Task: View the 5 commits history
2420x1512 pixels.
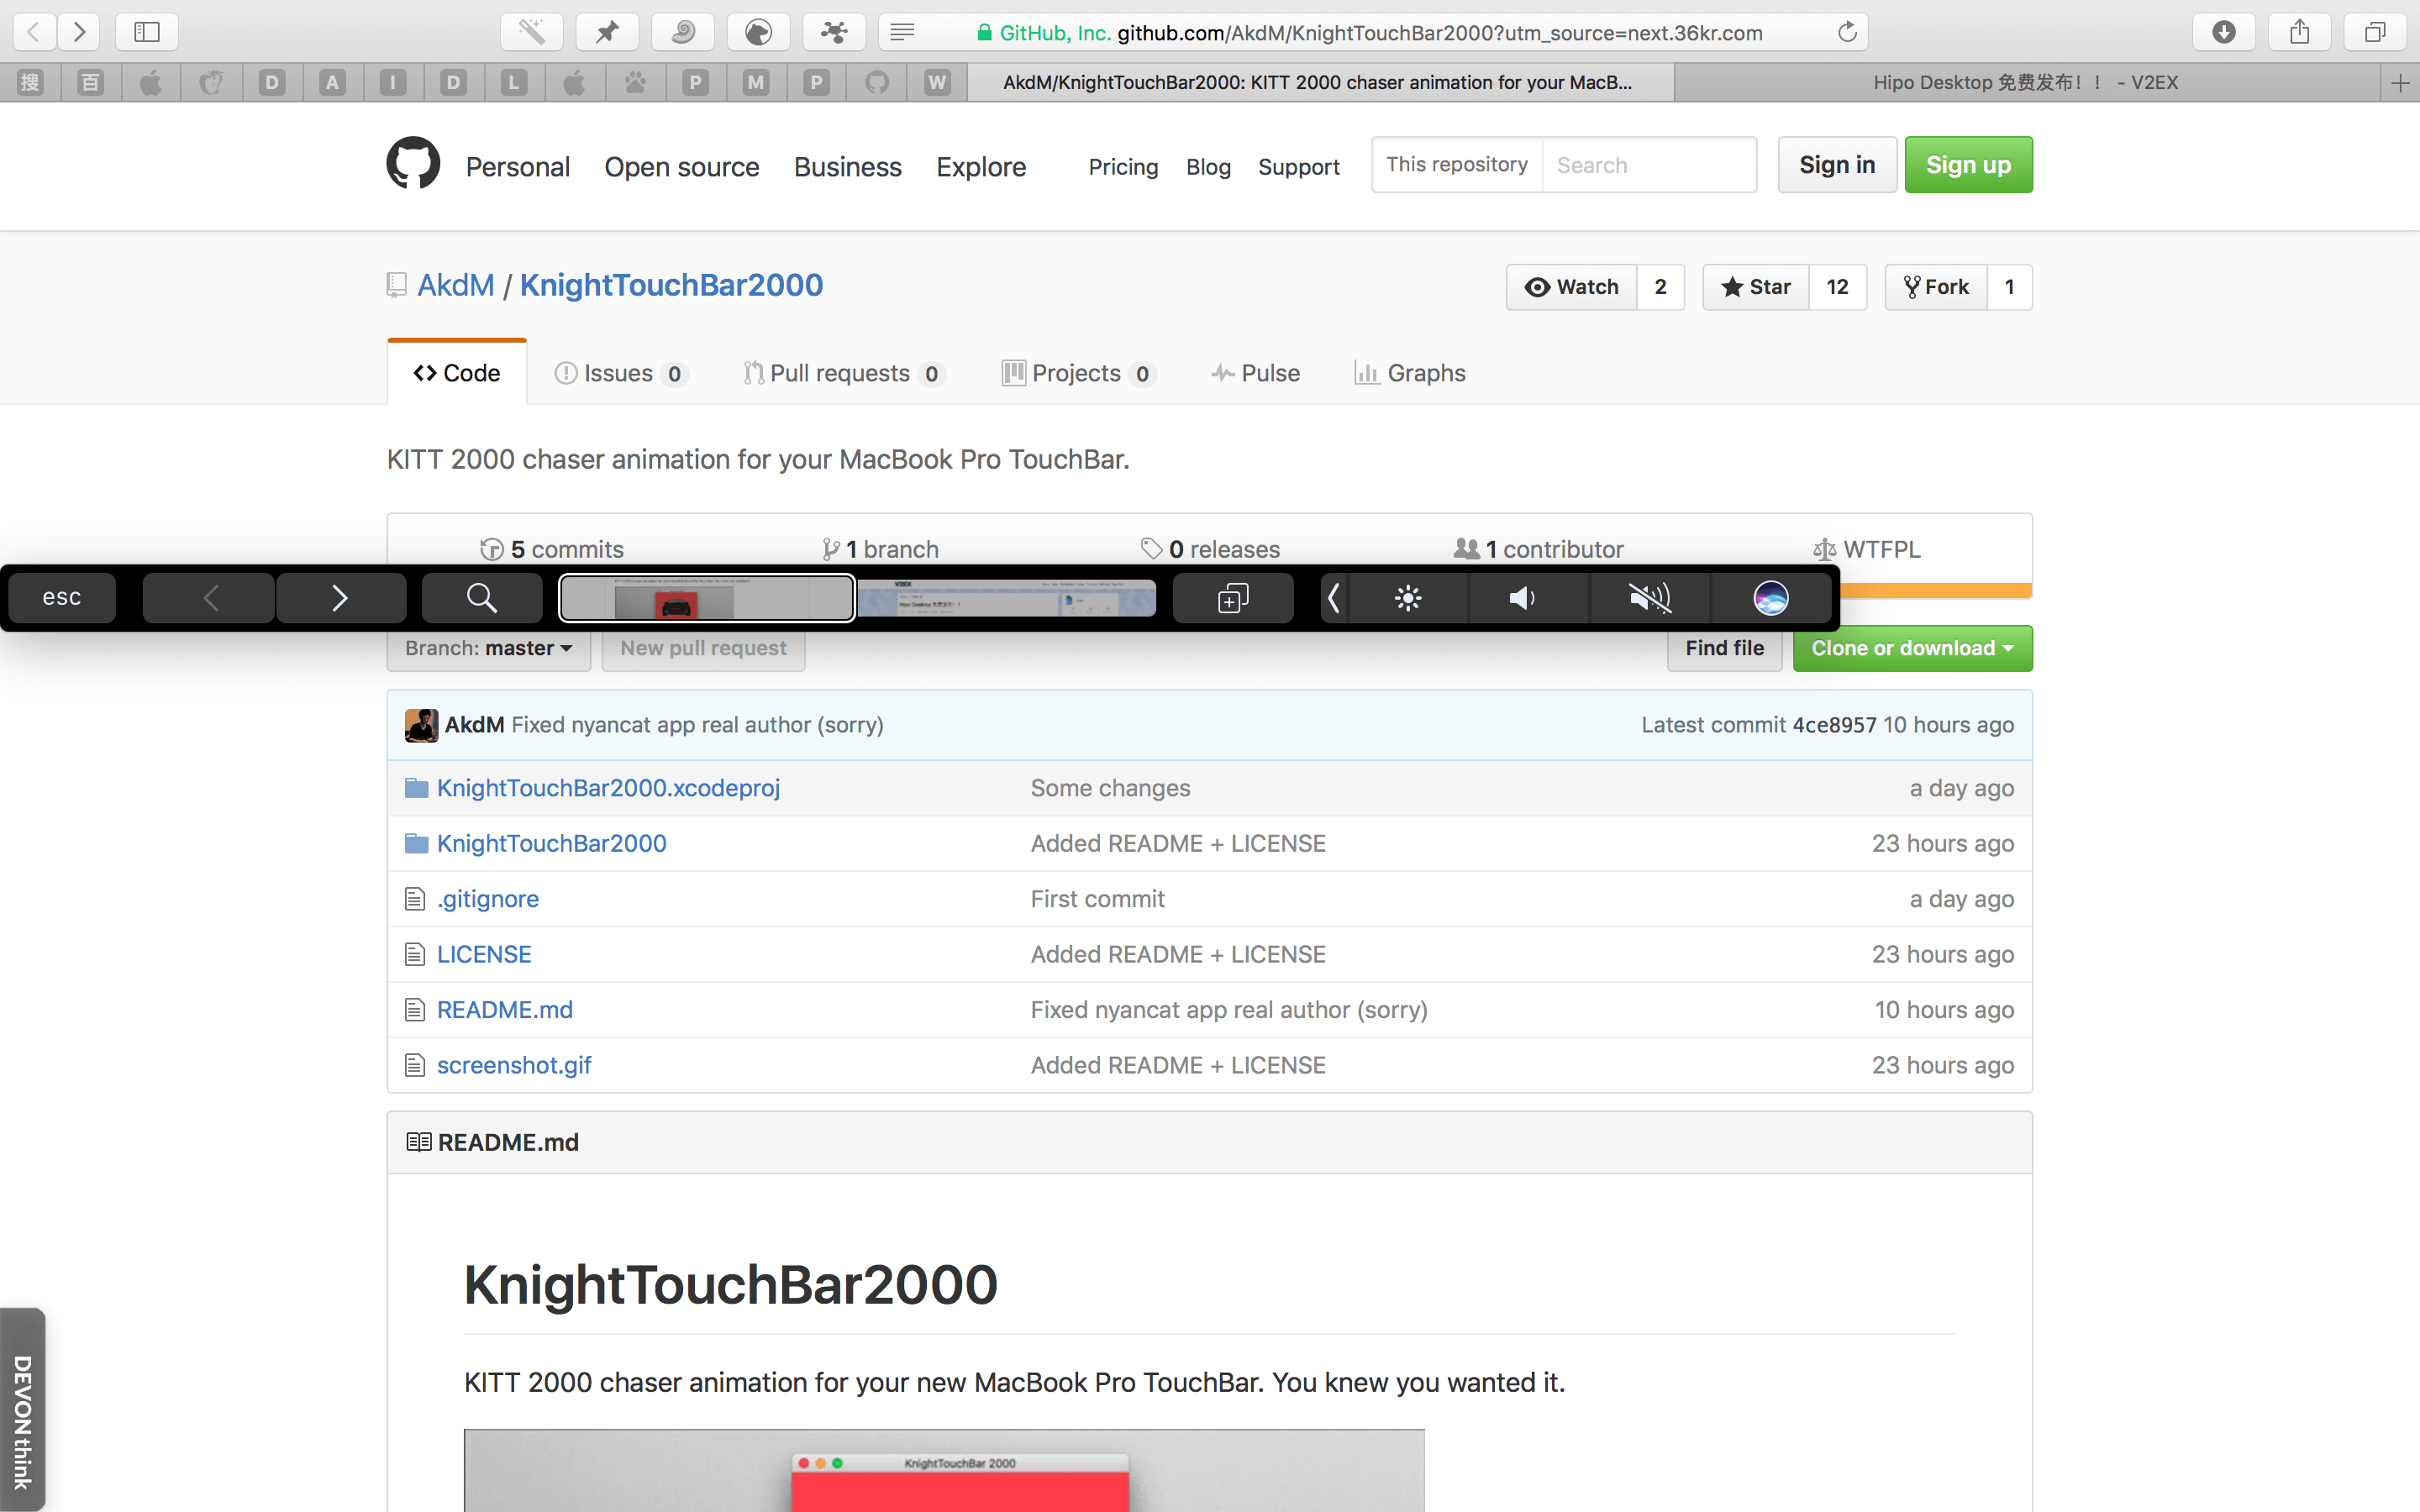Action: click(552, 549)
